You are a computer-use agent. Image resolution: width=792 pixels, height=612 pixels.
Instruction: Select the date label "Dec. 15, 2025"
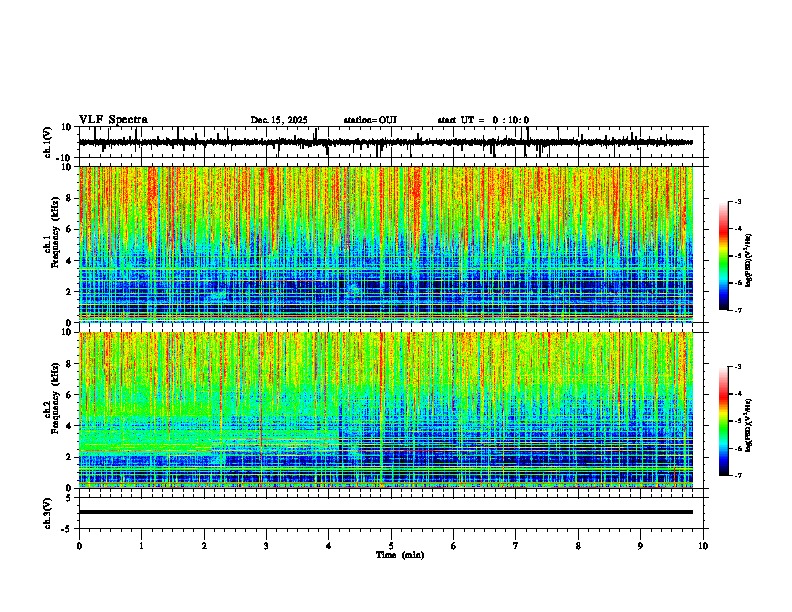pyautogui.click(x=279, y=120)
